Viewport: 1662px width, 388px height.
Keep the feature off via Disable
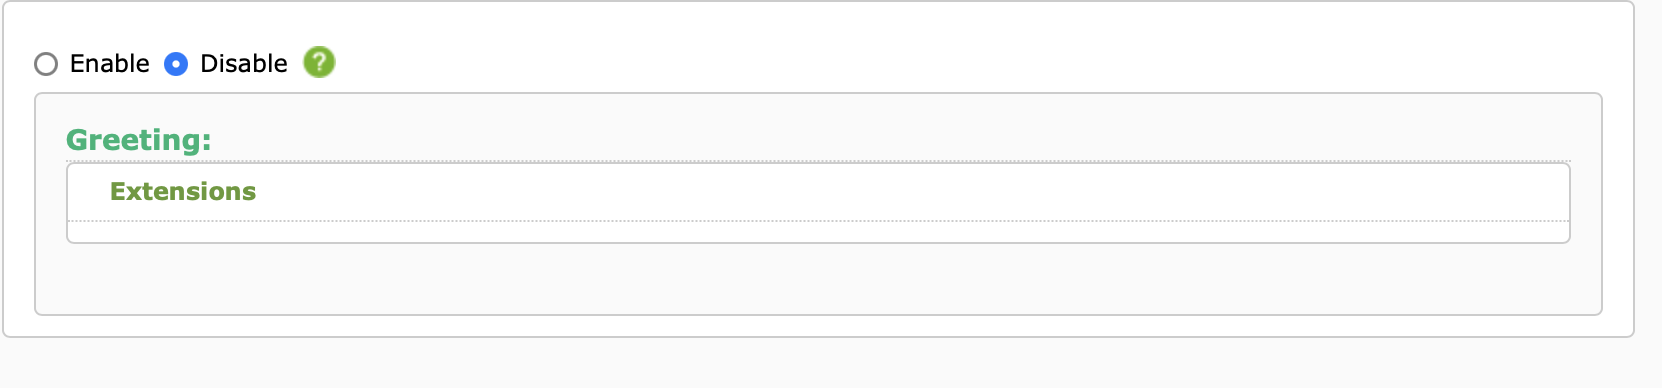pos(176,64)
